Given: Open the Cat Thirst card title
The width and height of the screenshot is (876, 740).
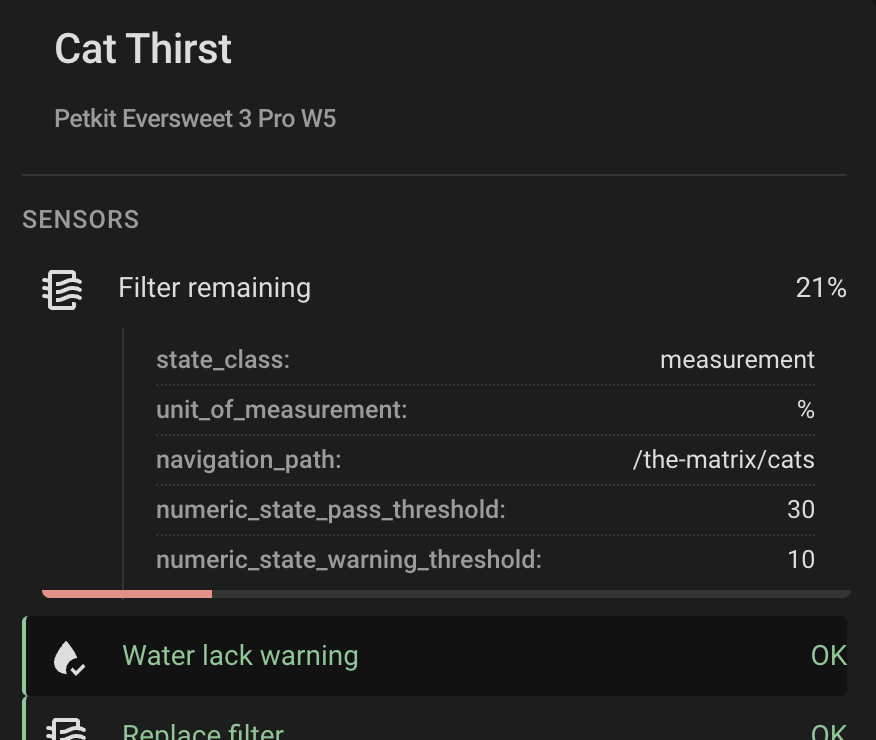Looking at the screenshot, I should [x=143, y=49].
